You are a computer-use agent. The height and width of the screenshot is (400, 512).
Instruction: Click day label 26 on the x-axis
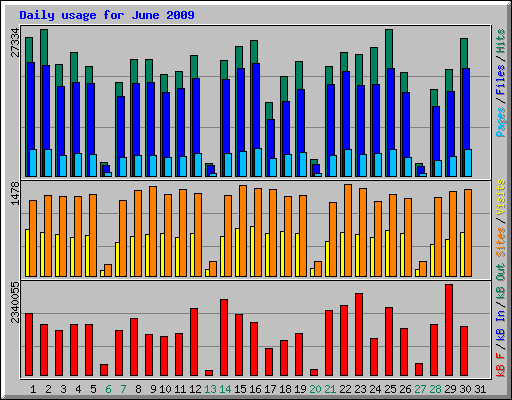(x=405, y=389)
